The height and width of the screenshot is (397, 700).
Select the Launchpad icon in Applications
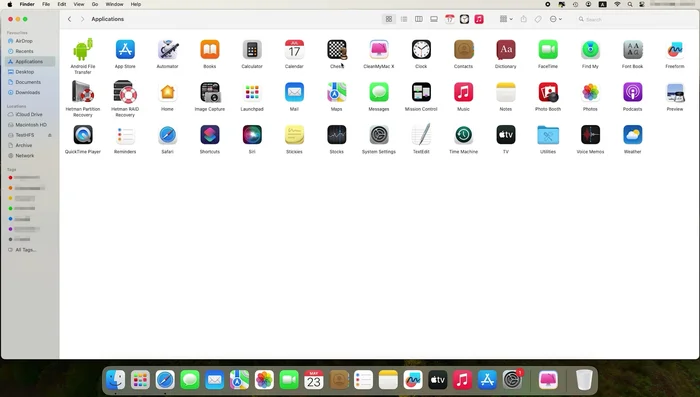pyautogui.click(x=252, y=92)
